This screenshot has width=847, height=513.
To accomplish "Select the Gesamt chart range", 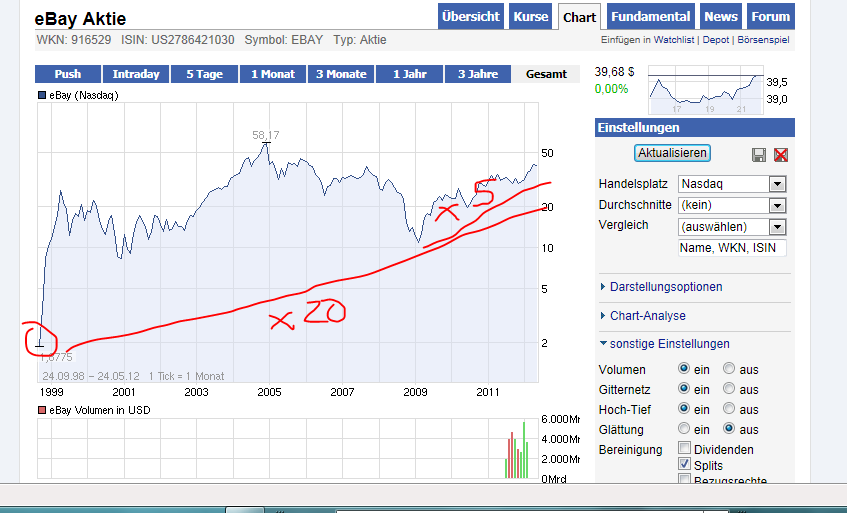I will coord(546,74).
